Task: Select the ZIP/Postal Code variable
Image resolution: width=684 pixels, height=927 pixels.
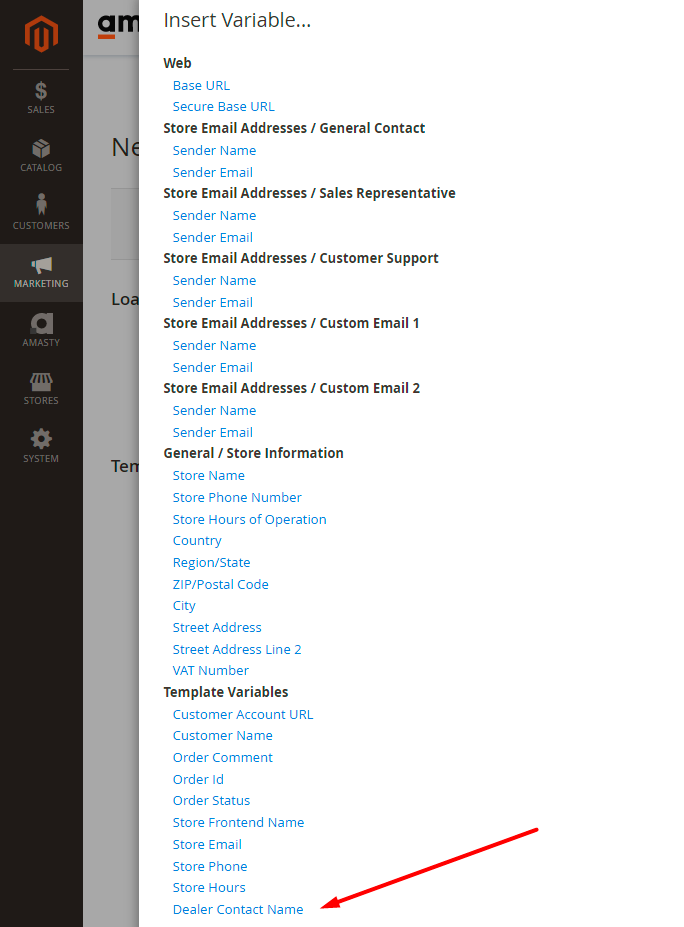Action: (220, 584)
